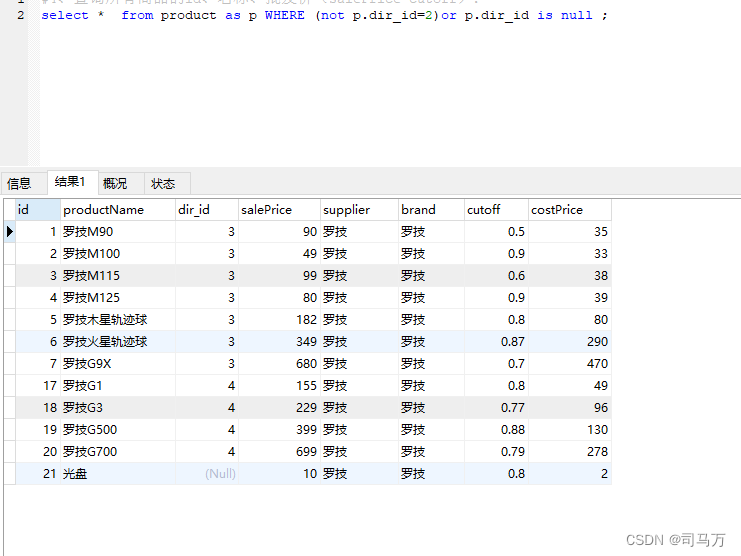
Task: Select cell 罗技G9X
Action: (118, 364)
